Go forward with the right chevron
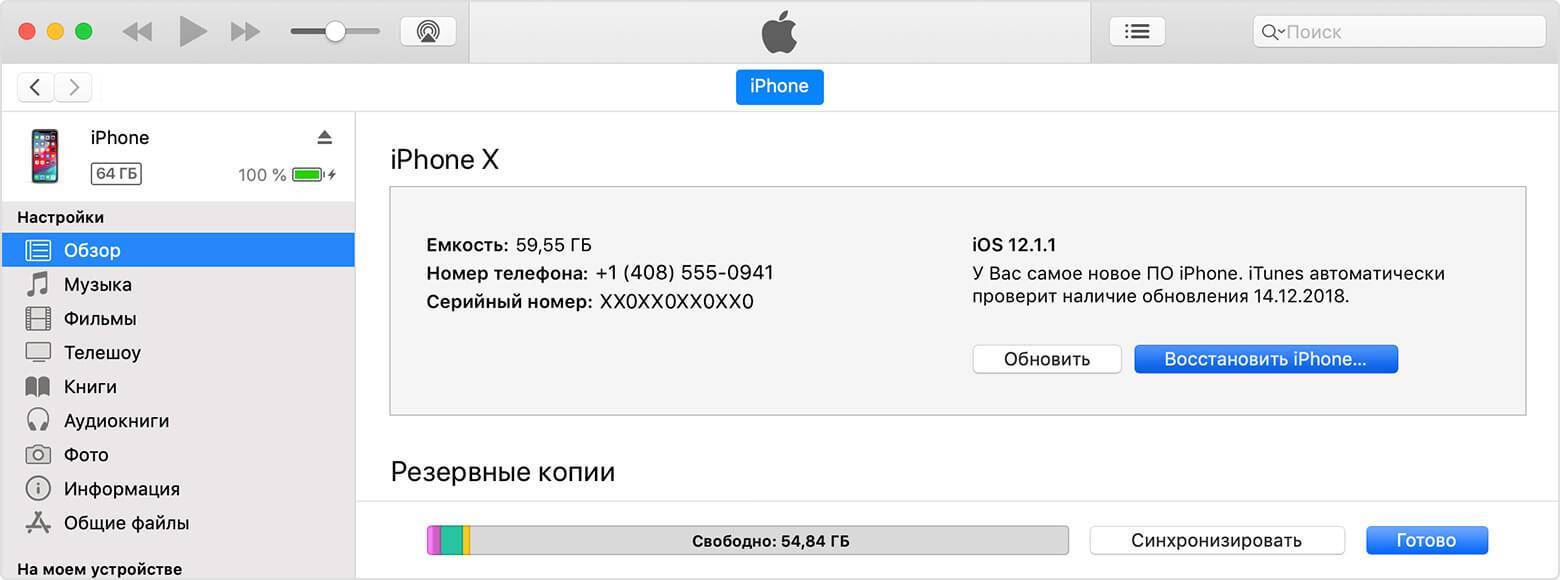 coord(73,87)
